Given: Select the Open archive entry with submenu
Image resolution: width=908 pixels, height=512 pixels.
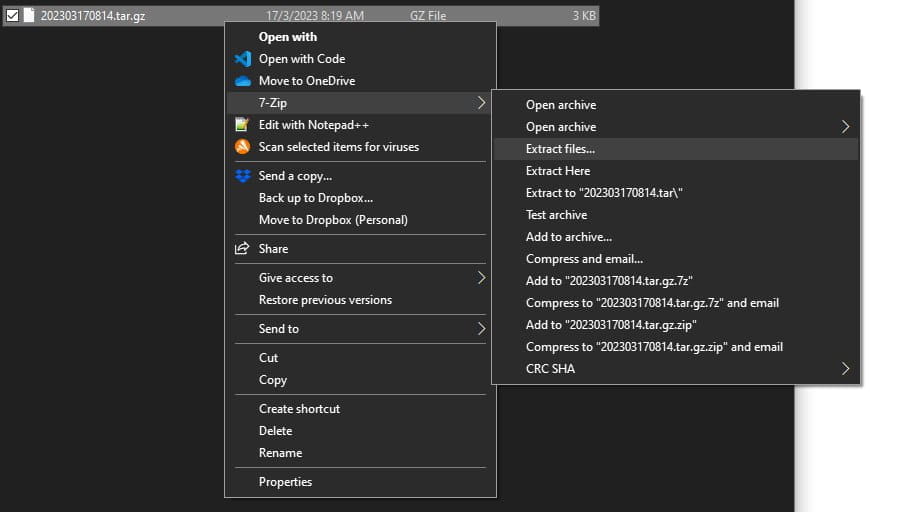Looking at the screenshot, I should 676,126.
